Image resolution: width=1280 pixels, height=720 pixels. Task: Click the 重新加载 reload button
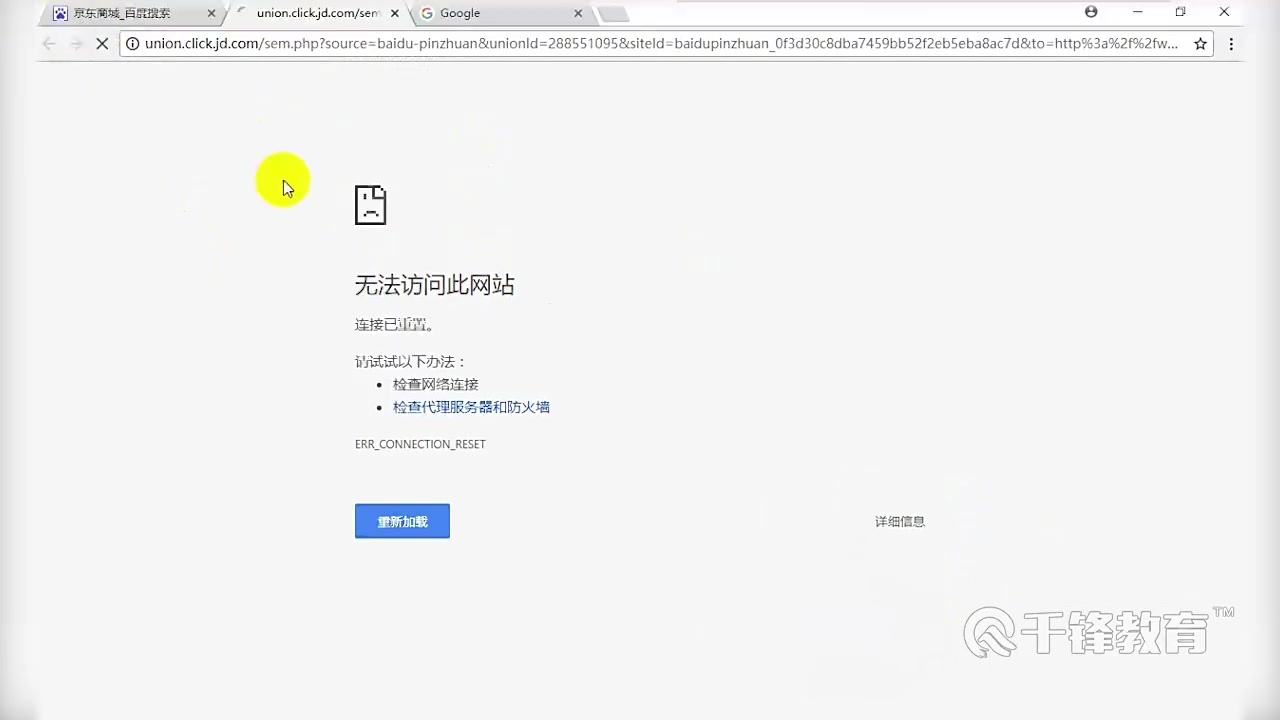coord(402,521)
